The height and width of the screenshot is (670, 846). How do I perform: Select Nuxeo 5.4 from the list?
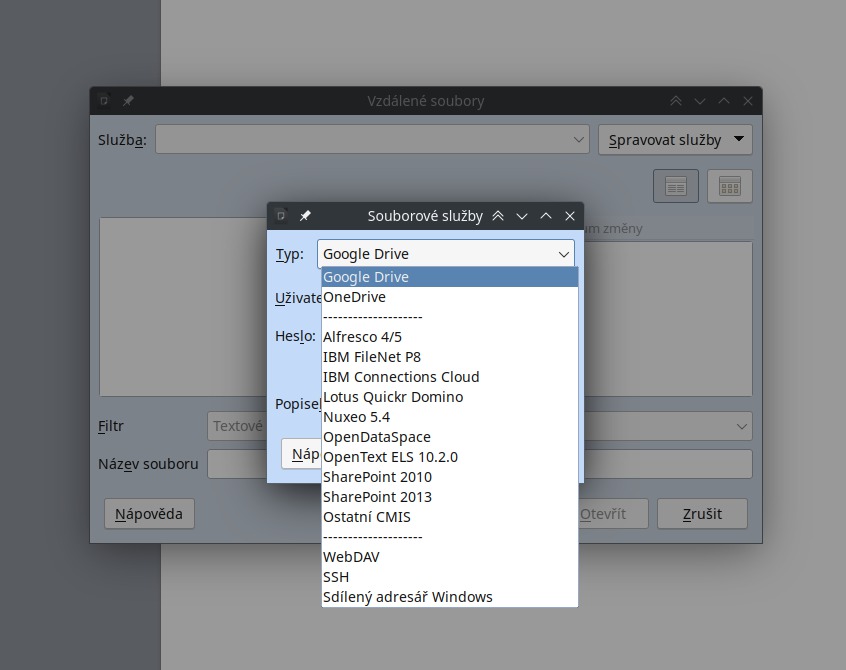(x=356, y=417)
